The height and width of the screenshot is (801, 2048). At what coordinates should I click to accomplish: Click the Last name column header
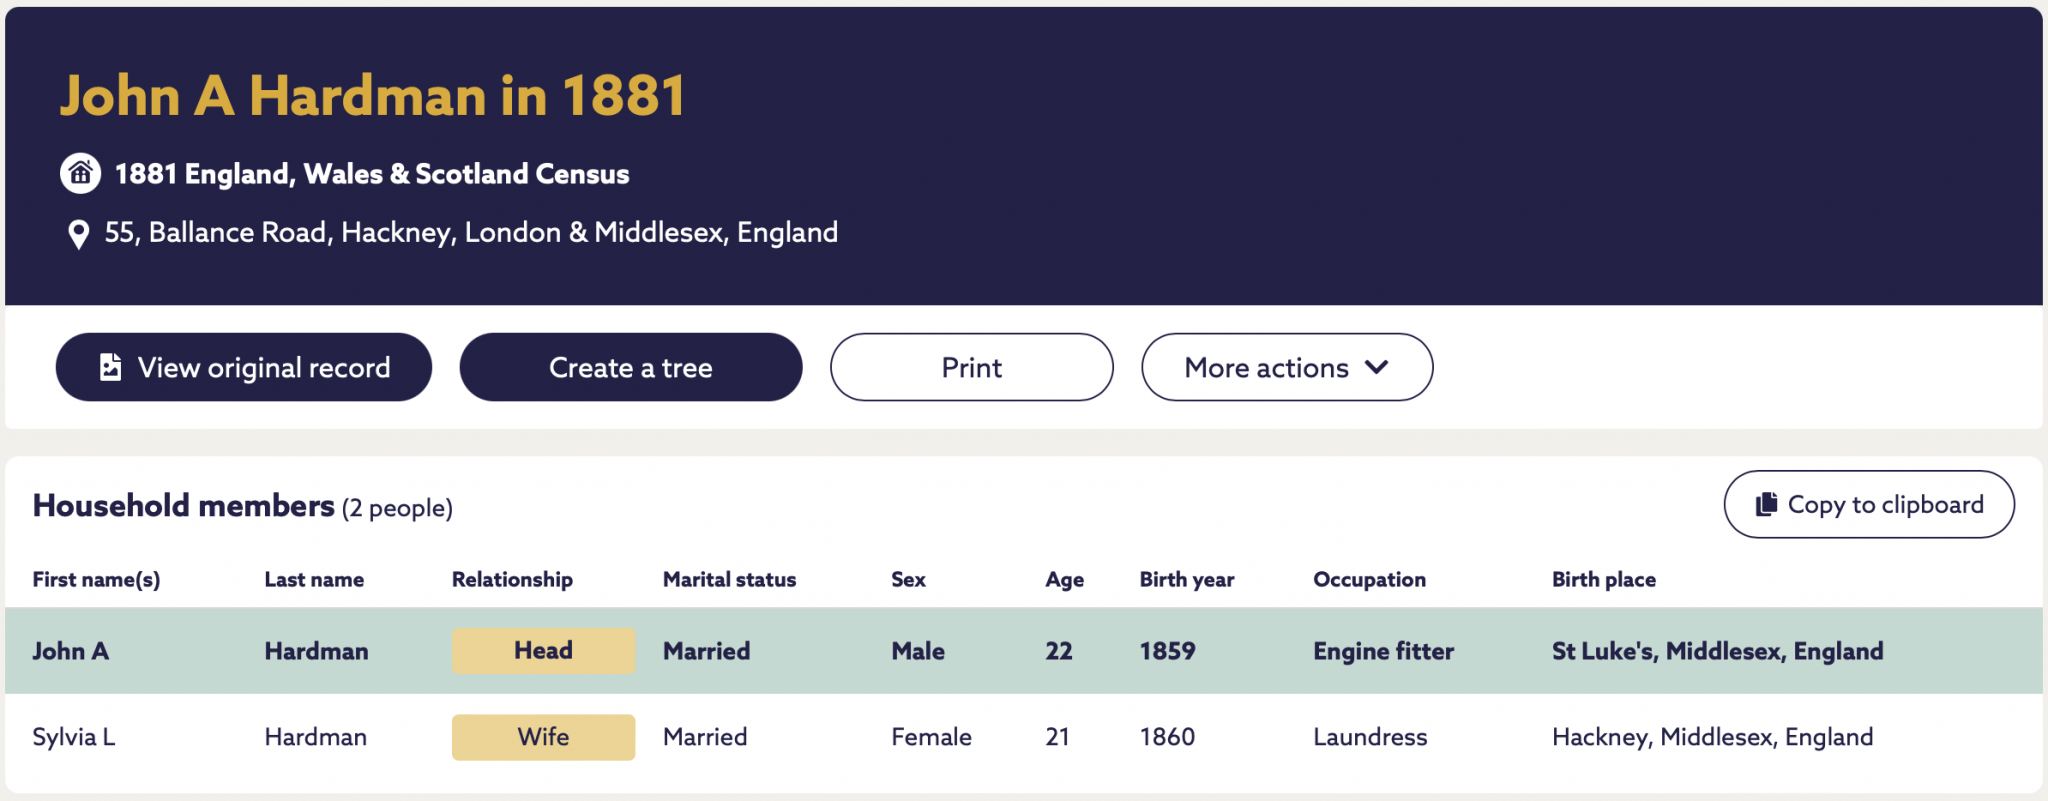click(x=314, y=580)
